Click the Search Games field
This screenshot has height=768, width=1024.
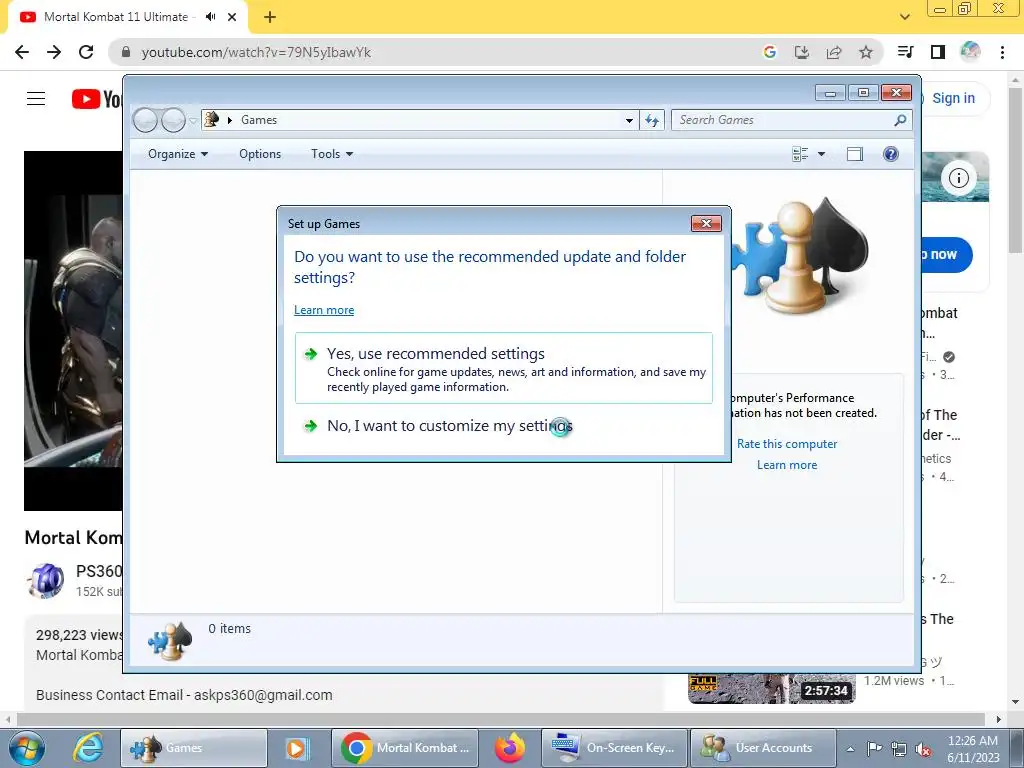tap(782, 120)
